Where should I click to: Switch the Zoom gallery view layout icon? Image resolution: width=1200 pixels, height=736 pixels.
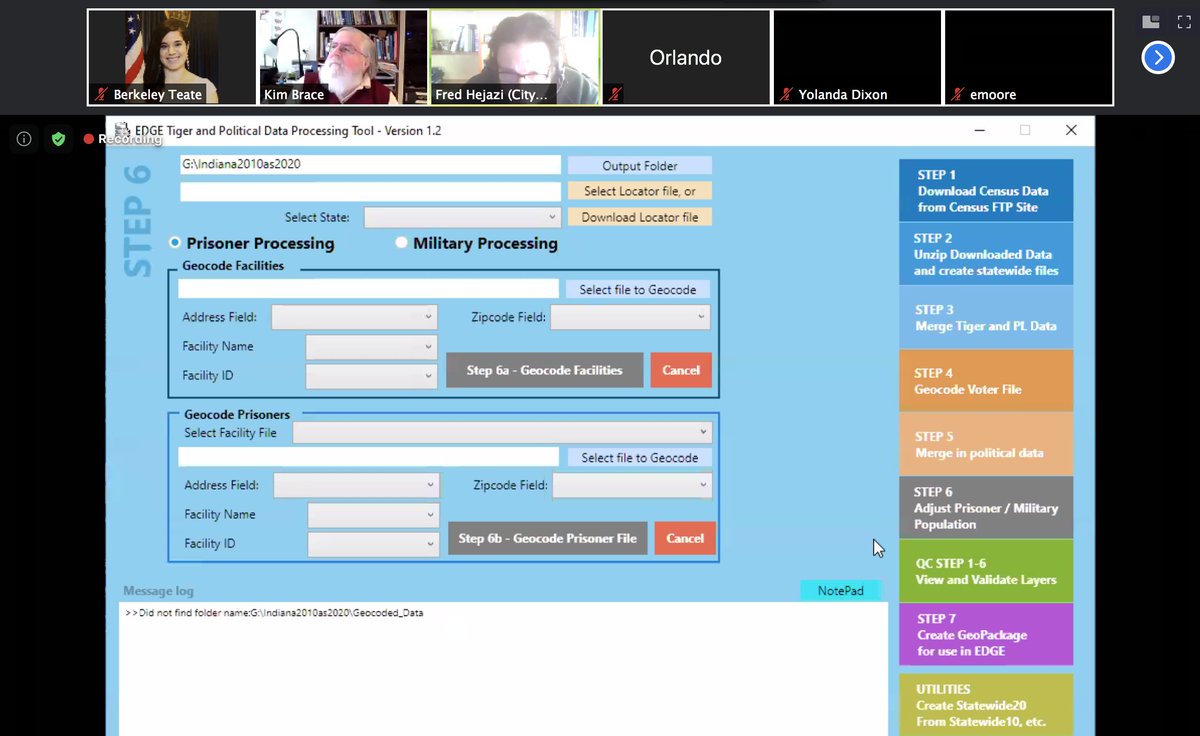point(1150,21)
